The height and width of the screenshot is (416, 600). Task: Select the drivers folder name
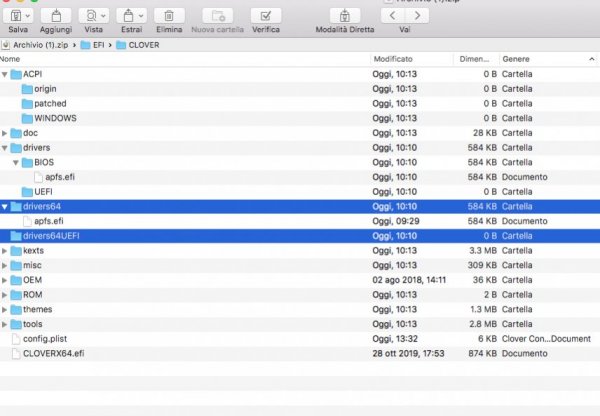(36, 148)
